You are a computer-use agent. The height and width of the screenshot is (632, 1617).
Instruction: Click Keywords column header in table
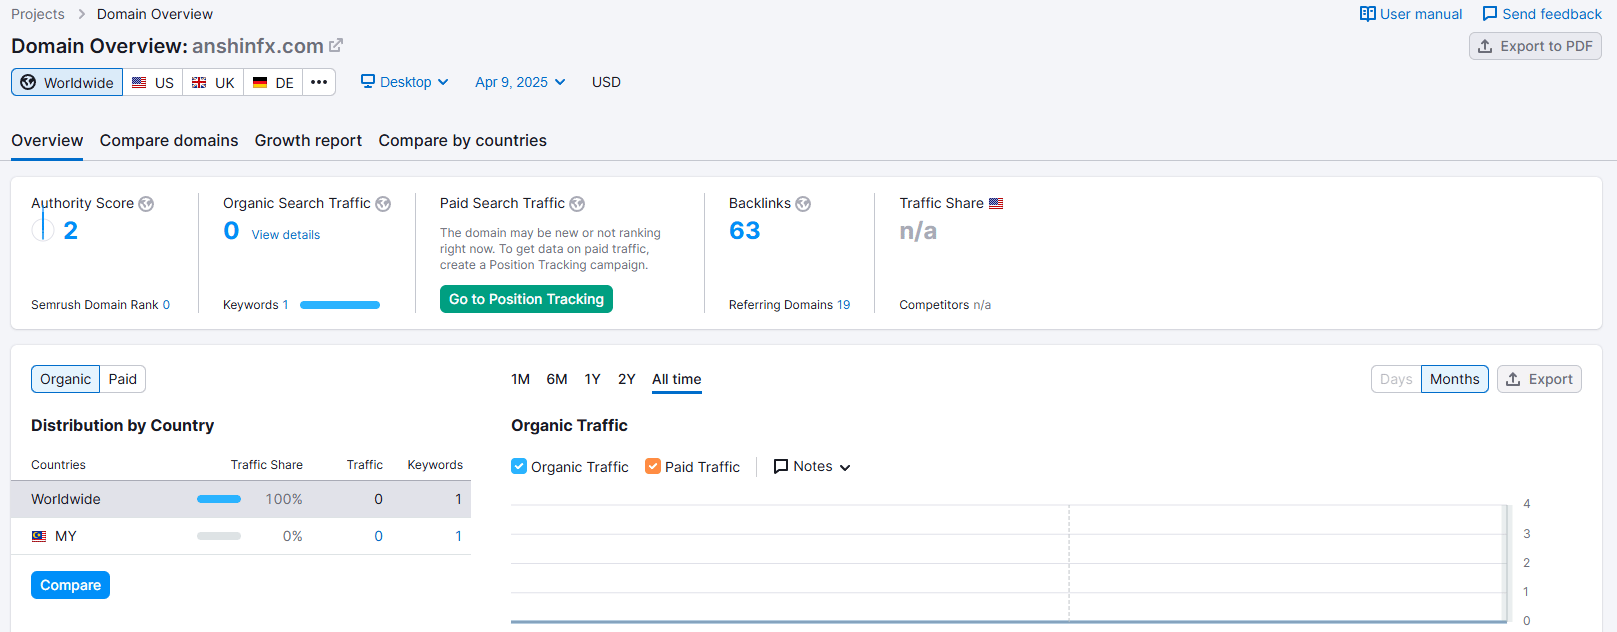[435, 465]
